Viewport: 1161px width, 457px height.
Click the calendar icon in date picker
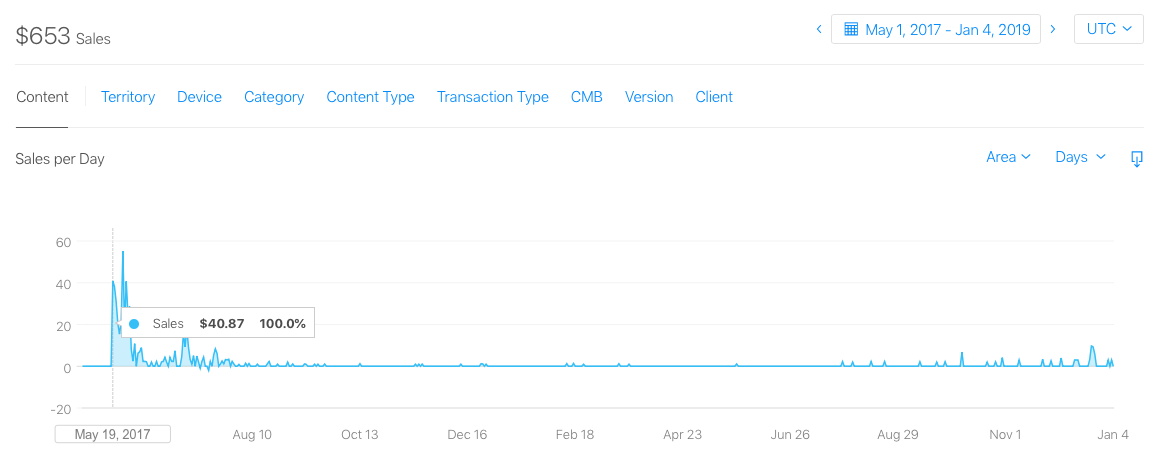tap(851, 29)
